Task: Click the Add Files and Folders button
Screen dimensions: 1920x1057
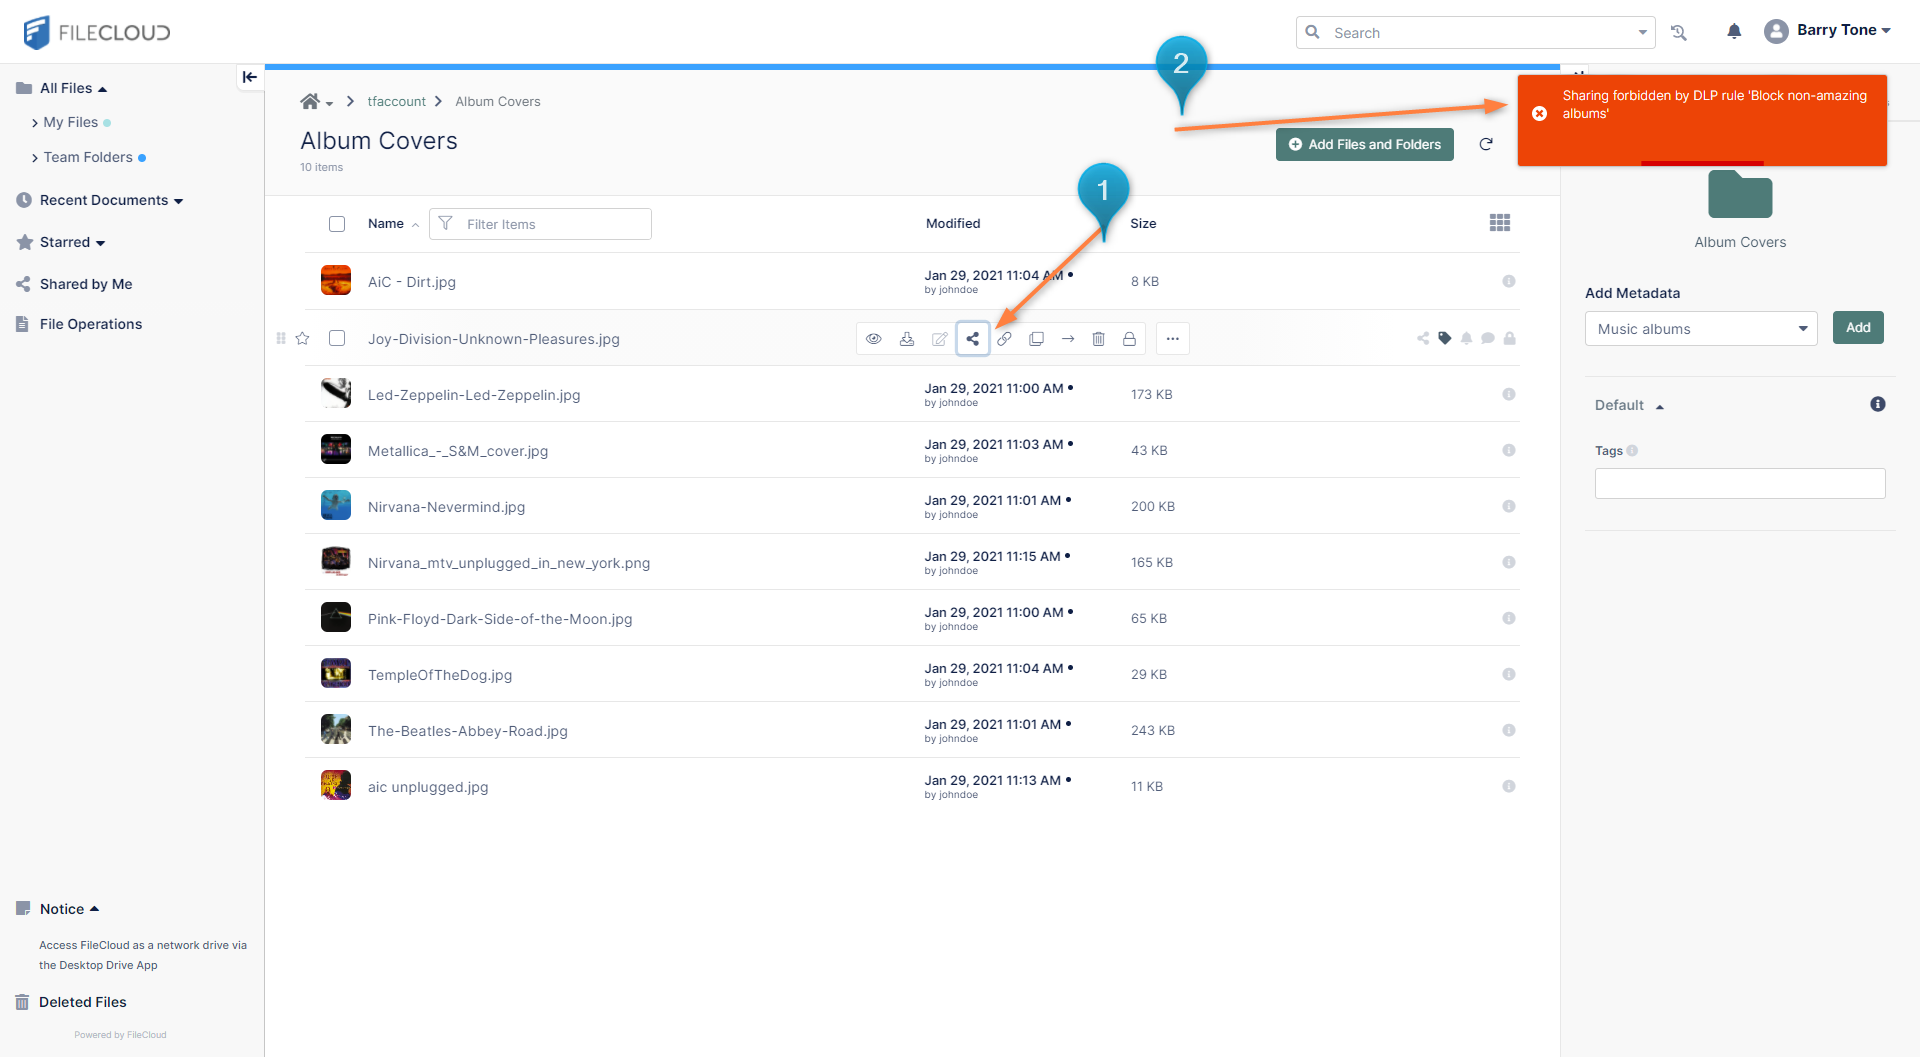Action: pyautogui.click(x=1365, y=144)
